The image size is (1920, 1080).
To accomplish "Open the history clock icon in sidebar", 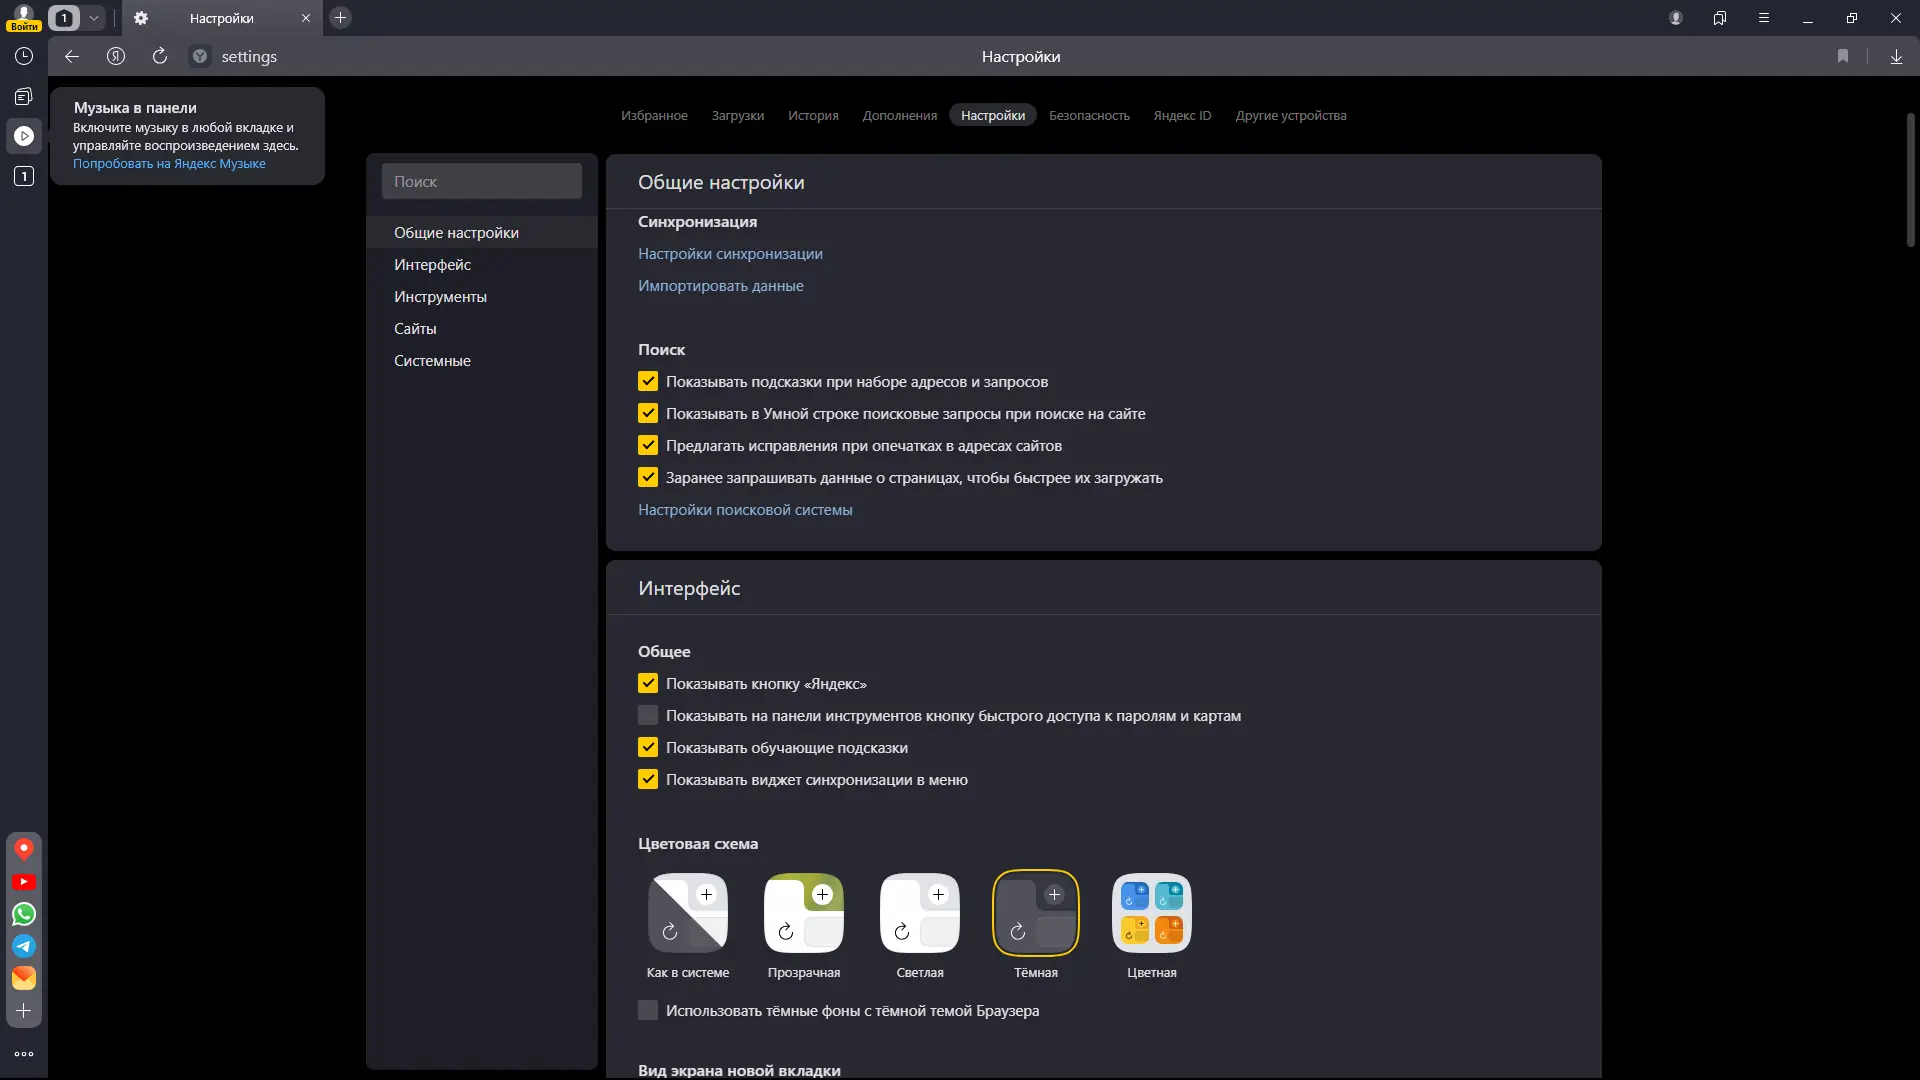I will click(24, 57).
